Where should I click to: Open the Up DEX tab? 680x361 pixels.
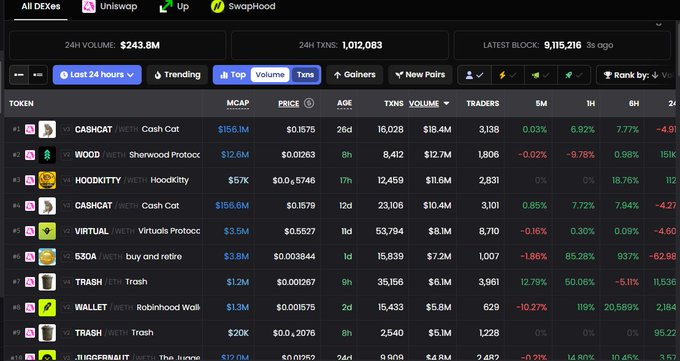(174, 7)
